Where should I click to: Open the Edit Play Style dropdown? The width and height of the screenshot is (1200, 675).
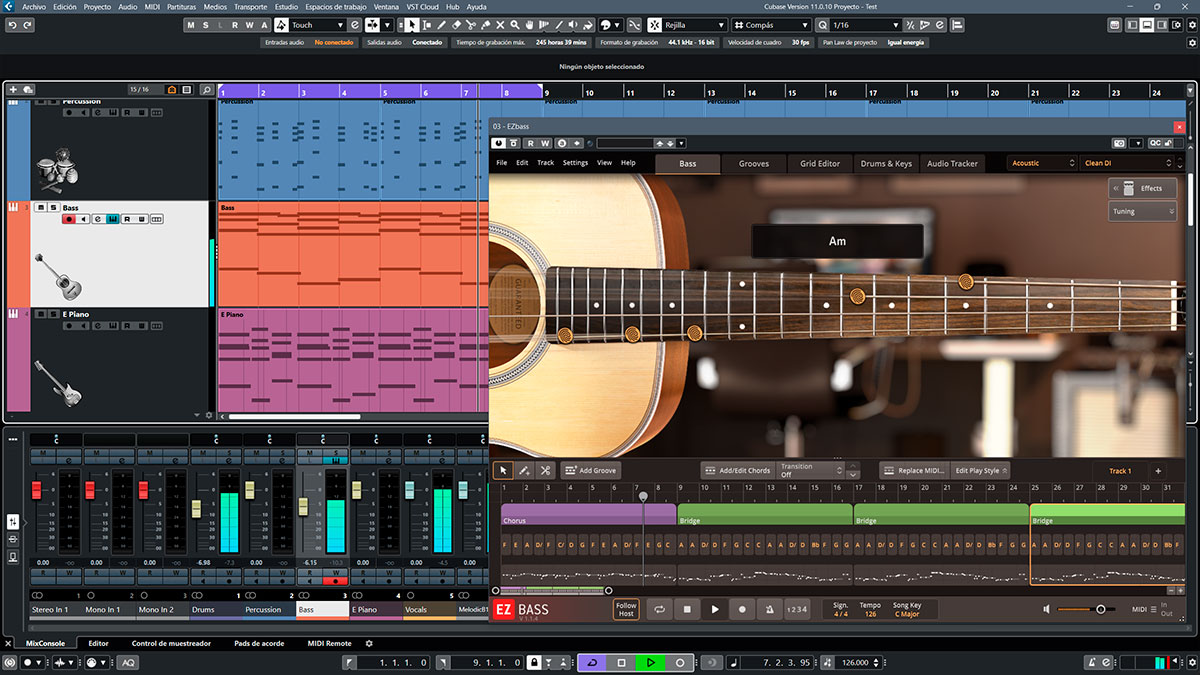980,470
